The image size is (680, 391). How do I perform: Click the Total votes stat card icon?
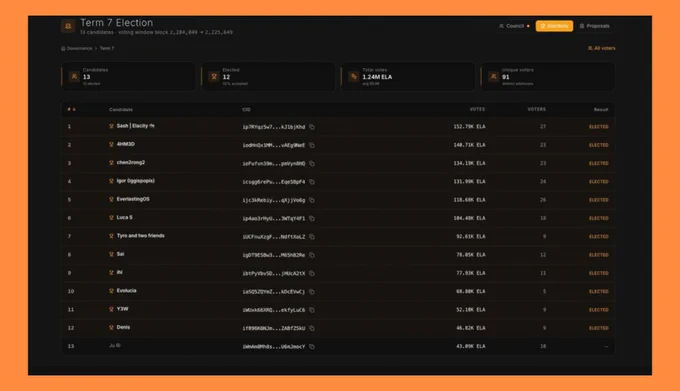(353, 77)
